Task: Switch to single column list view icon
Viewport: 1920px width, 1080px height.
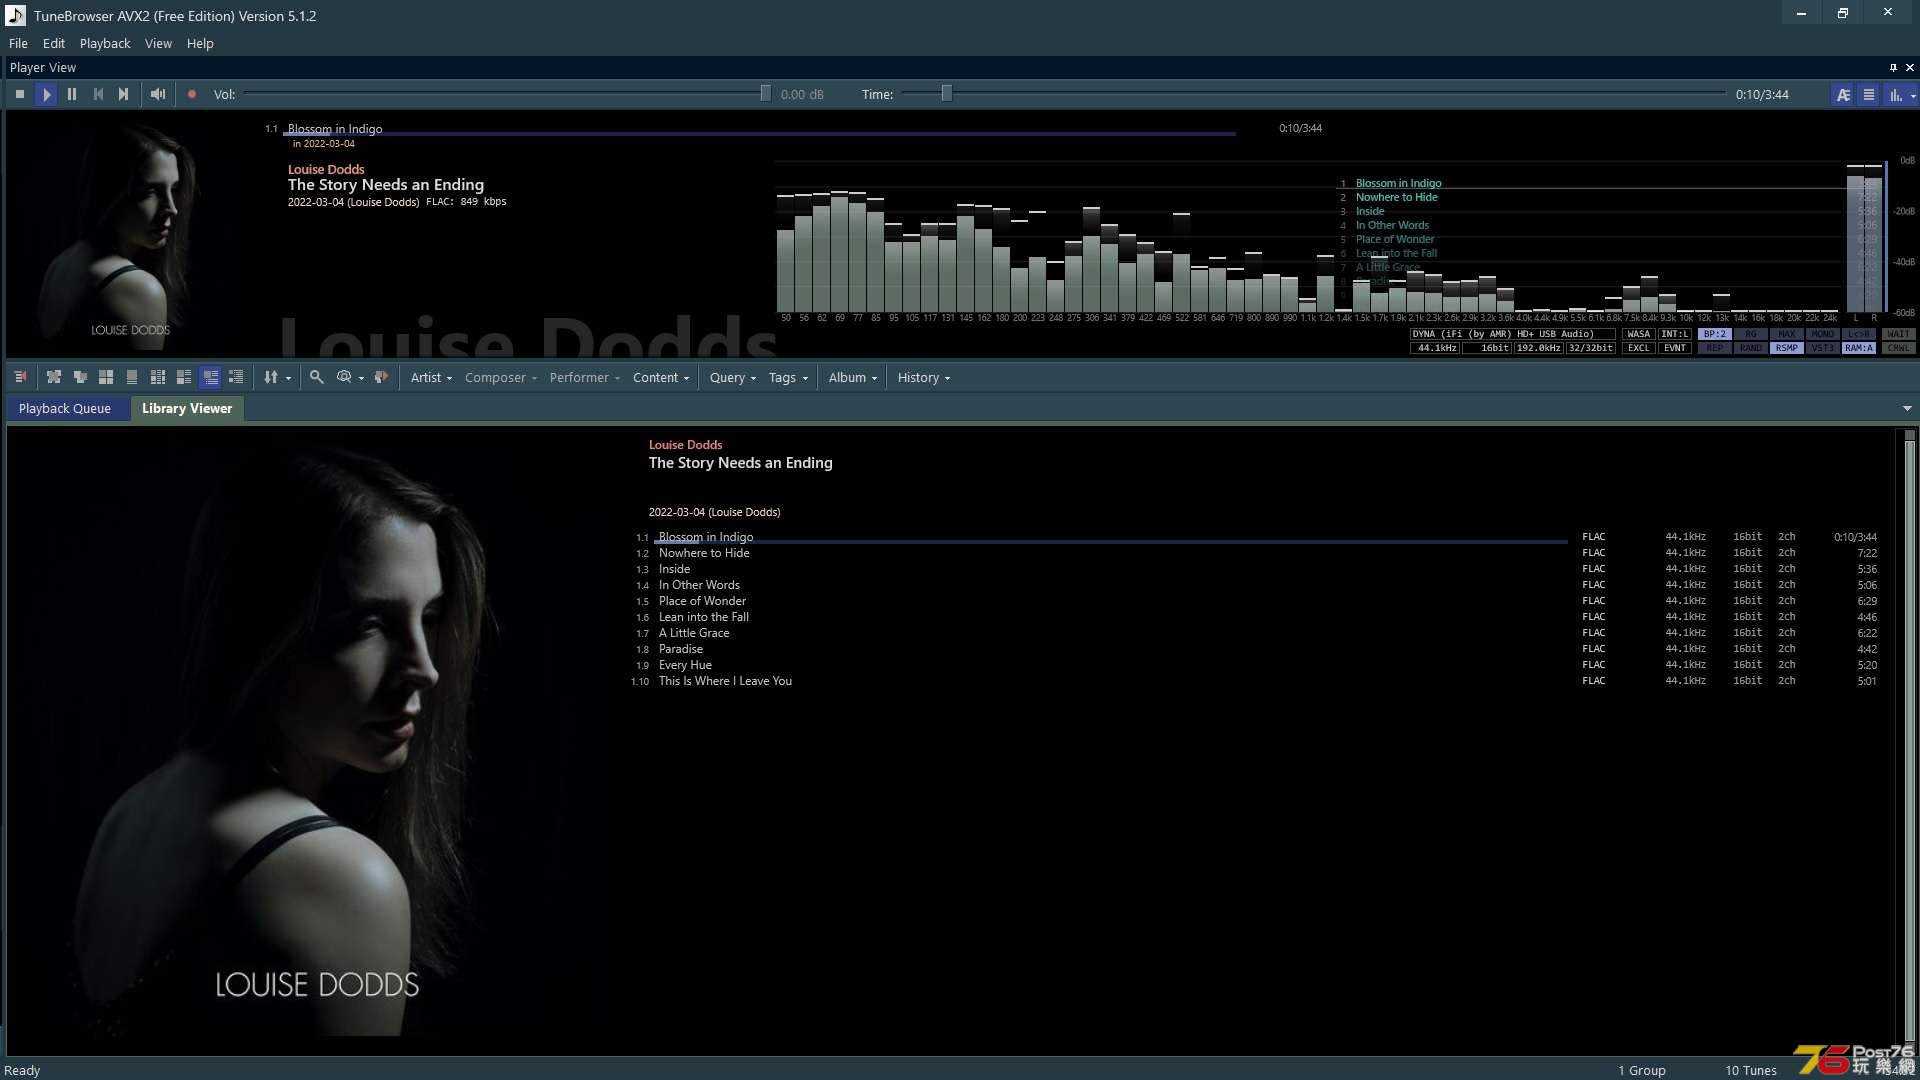Action: [x=132, y=377]
